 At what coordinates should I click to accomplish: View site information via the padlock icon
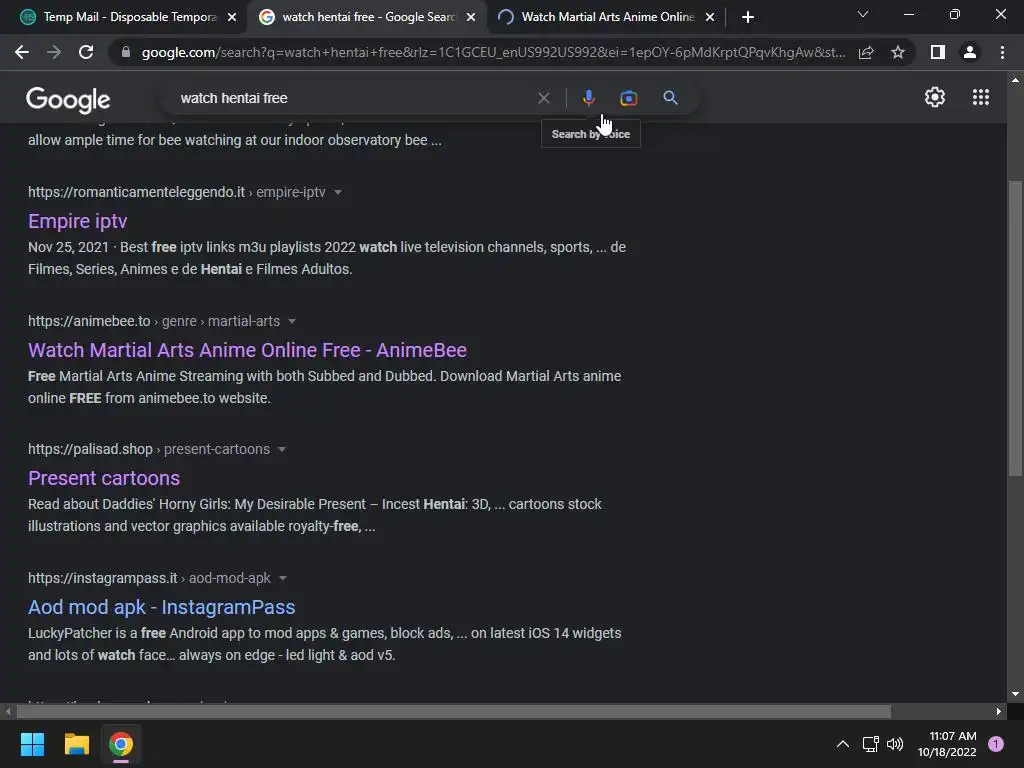(126, 52)
